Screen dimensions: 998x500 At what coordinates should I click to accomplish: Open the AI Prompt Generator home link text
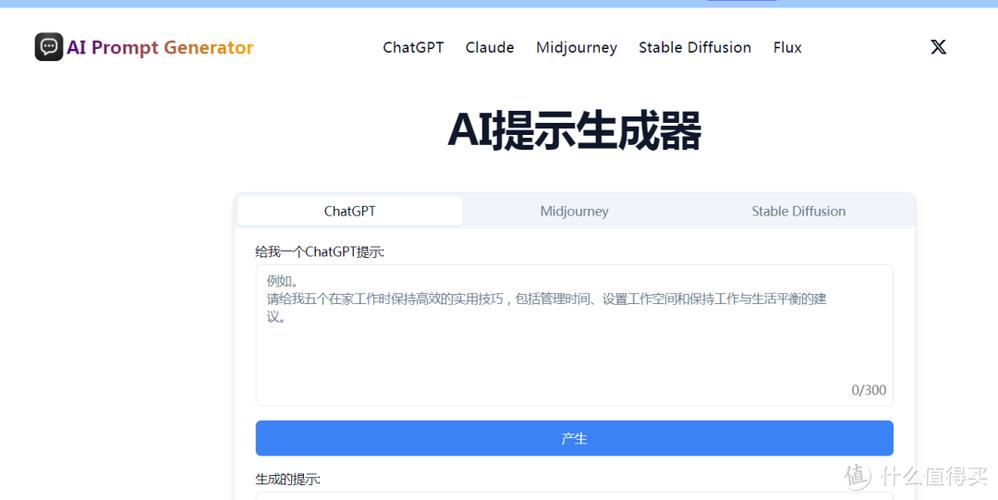(160, 48)
